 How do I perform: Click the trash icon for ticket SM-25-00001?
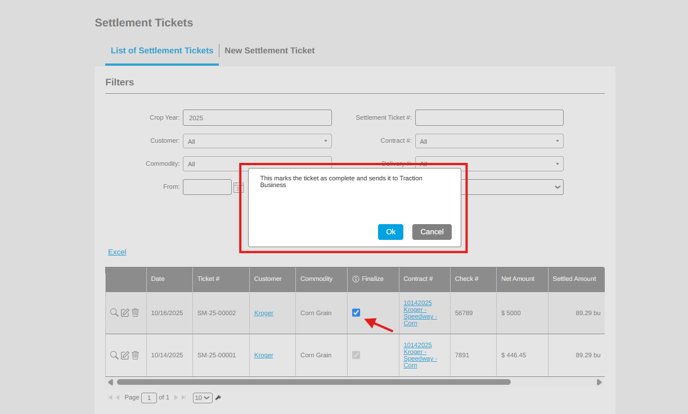[x=136, y=355]
